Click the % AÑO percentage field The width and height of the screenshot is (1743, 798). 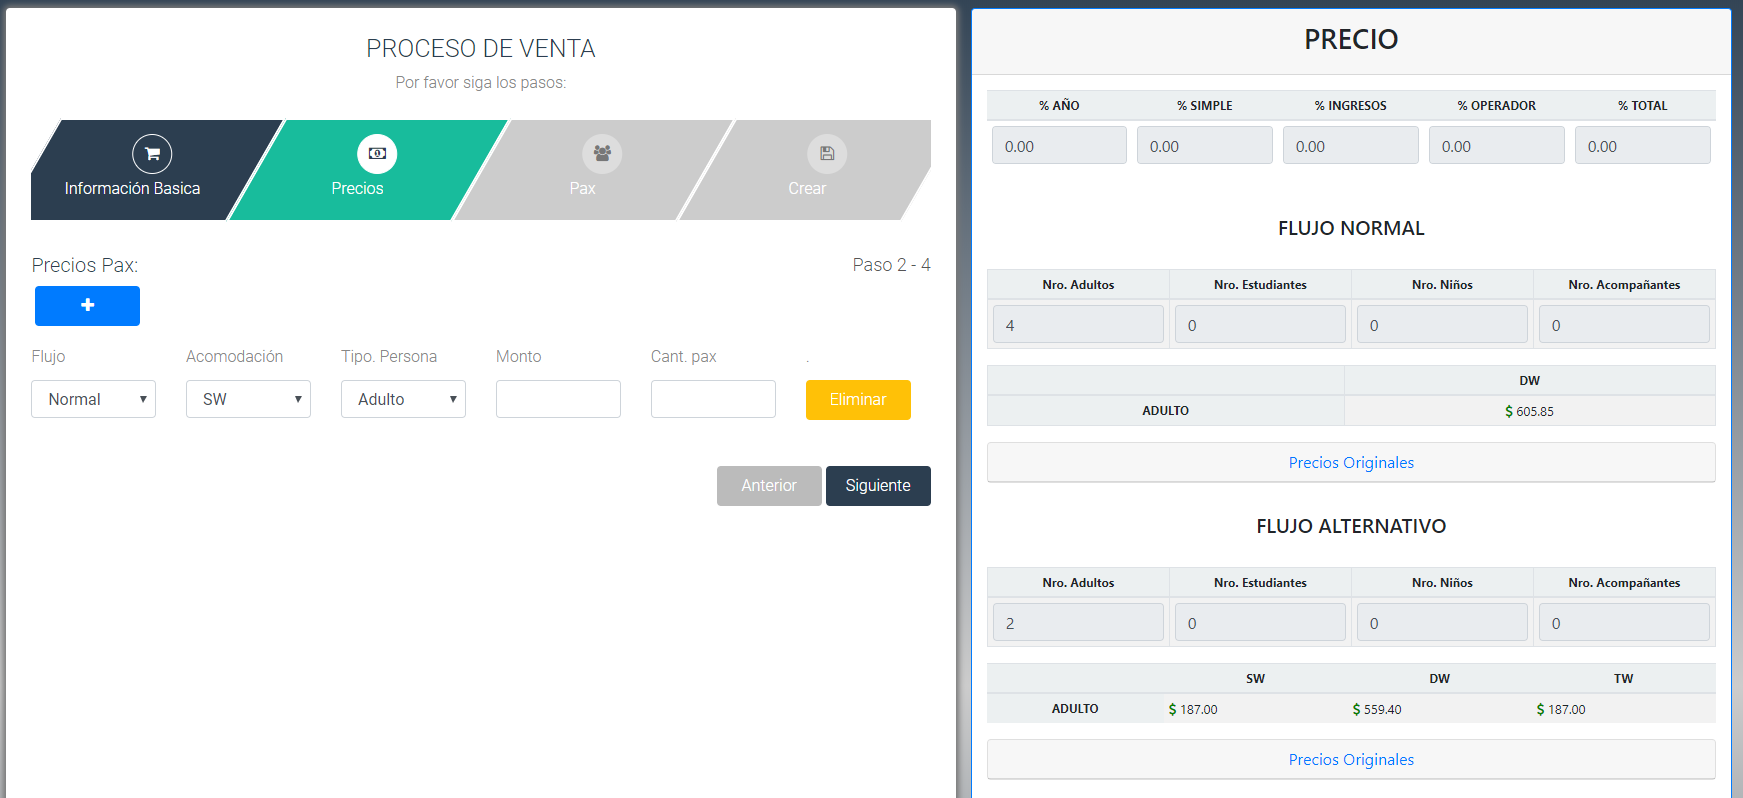click(1059, 146)
